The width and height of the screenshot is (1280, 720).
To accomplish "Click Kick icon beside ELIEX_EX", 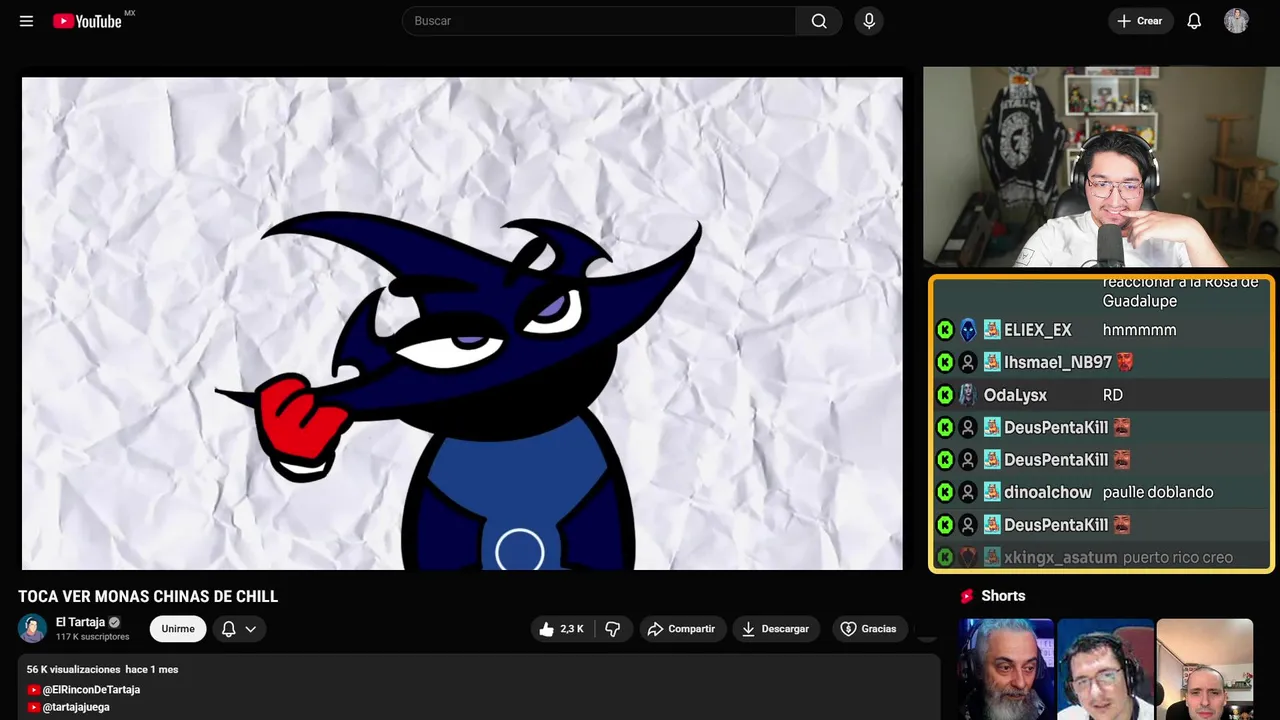I will (x=945, y=330).
